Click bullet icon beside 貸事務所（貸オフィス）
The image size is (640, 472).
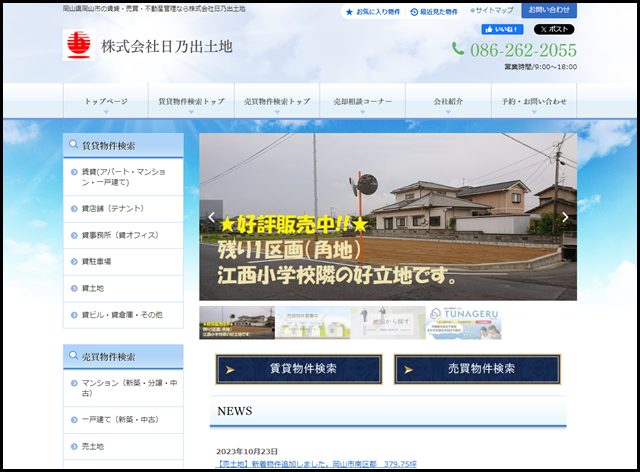pos(74,235)
